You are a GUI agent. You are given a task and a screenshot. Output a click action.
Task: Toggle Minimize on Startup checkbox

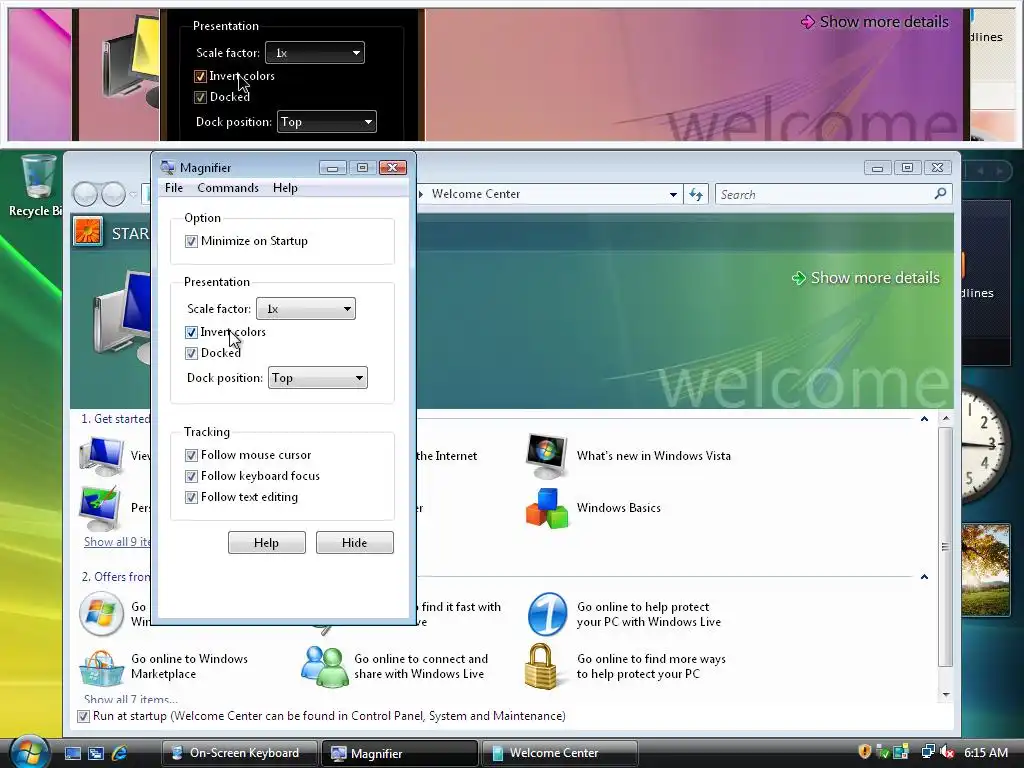pyautogui.click(x=191, y=241)
